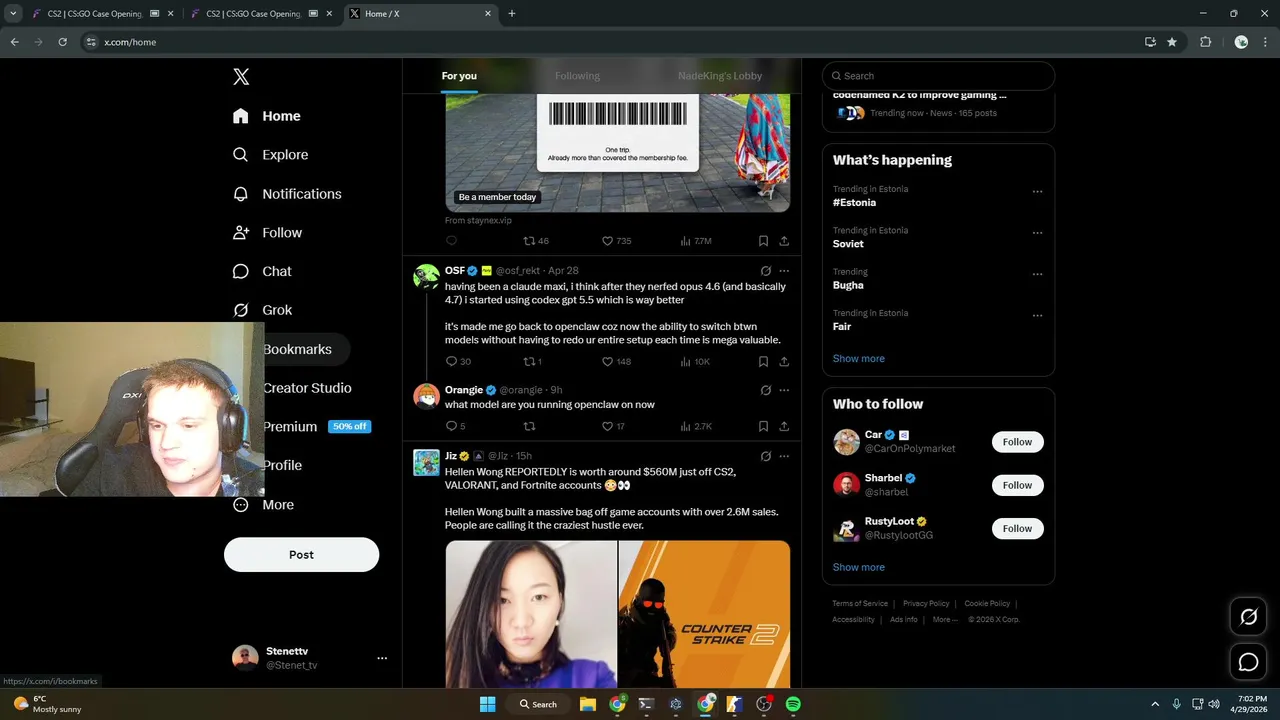This screenshot has width=1280, height=720.
Task: Open Chat in the sidebar
Action: pos(263,271)
